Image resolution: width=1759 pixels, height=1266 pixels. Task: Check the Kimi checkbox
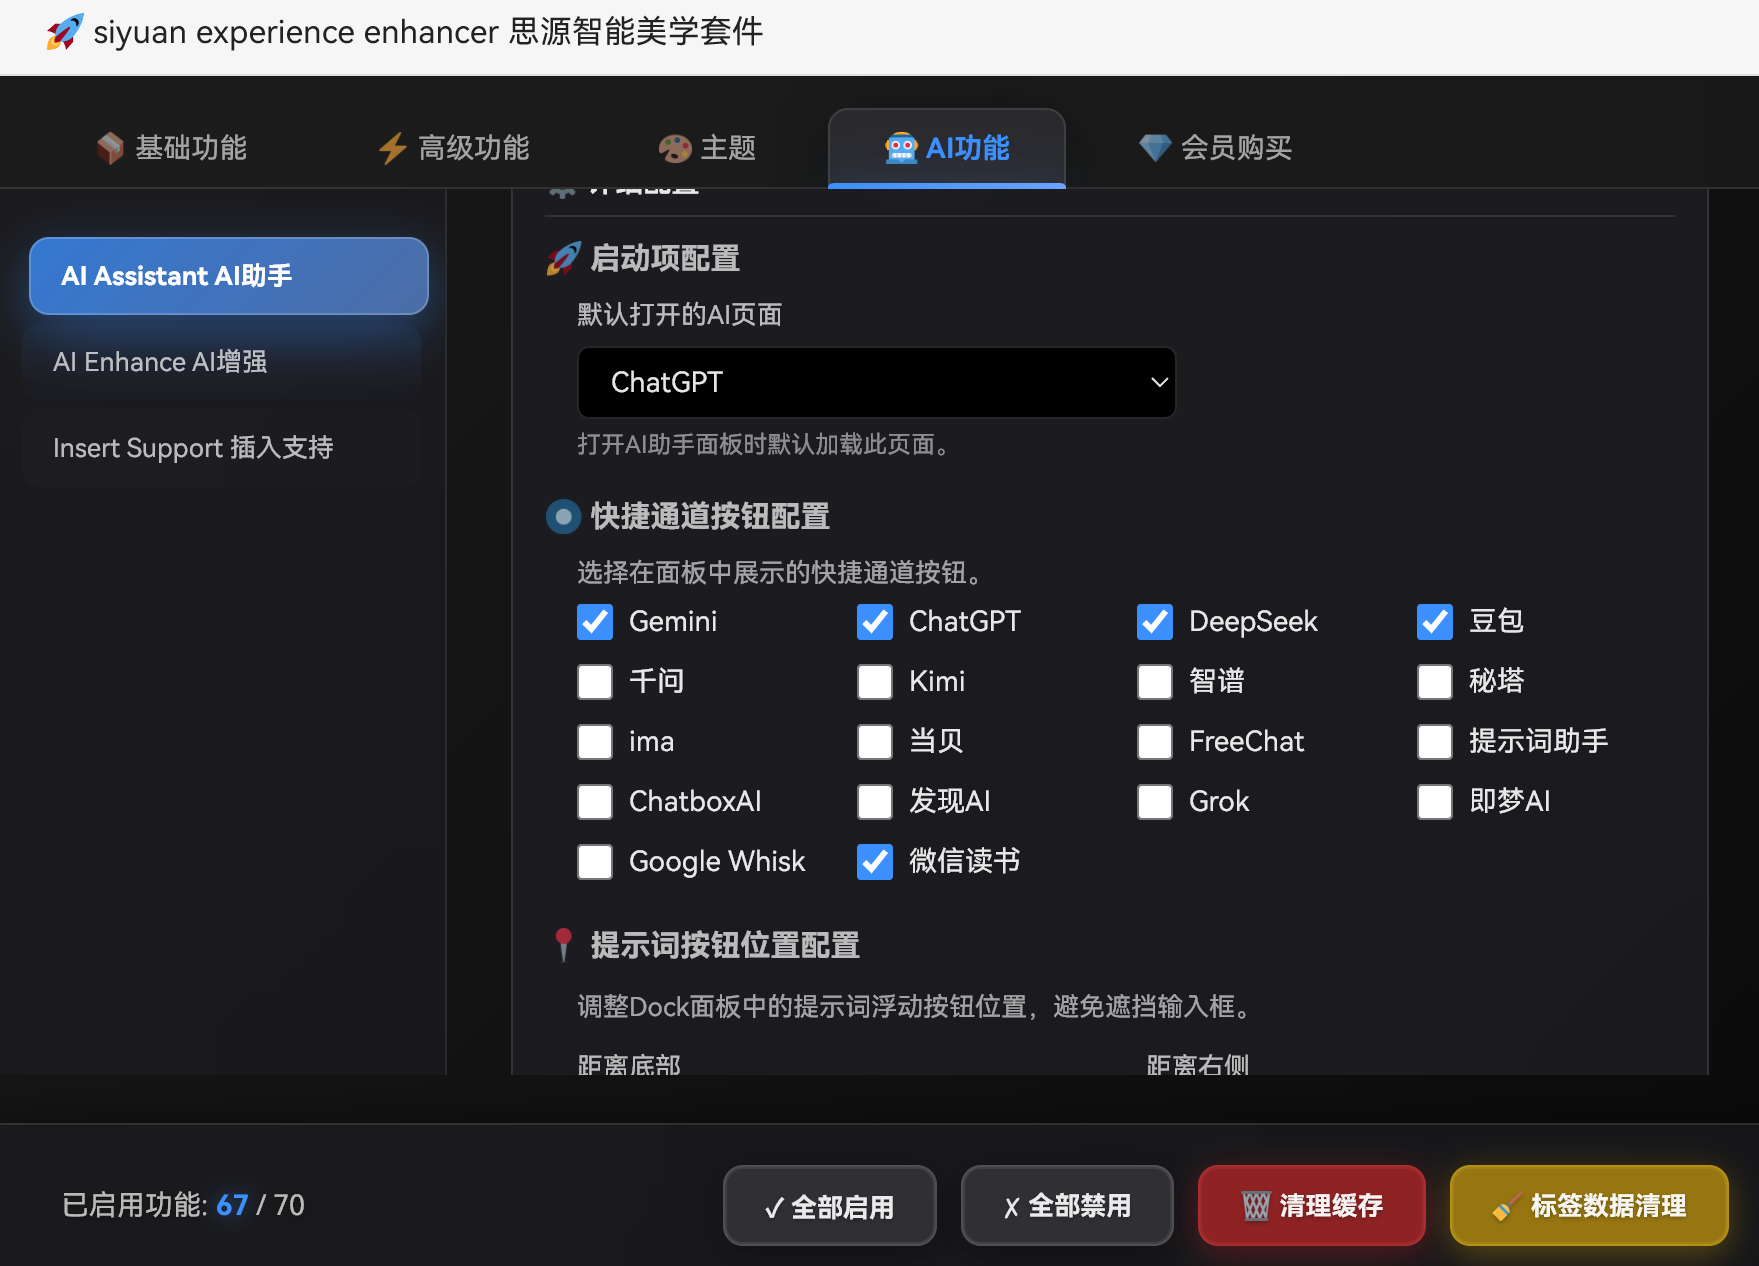[x=875, y=682]
